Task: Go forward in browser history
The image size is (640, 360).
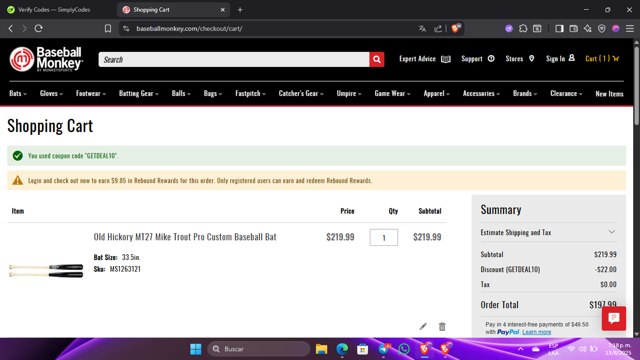Action: [24, 29]
